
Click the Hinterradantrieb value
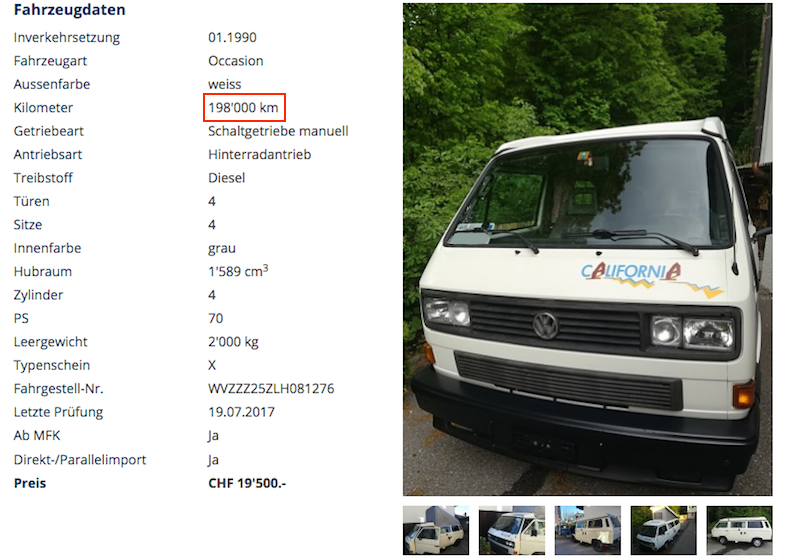tap(259, 155)
